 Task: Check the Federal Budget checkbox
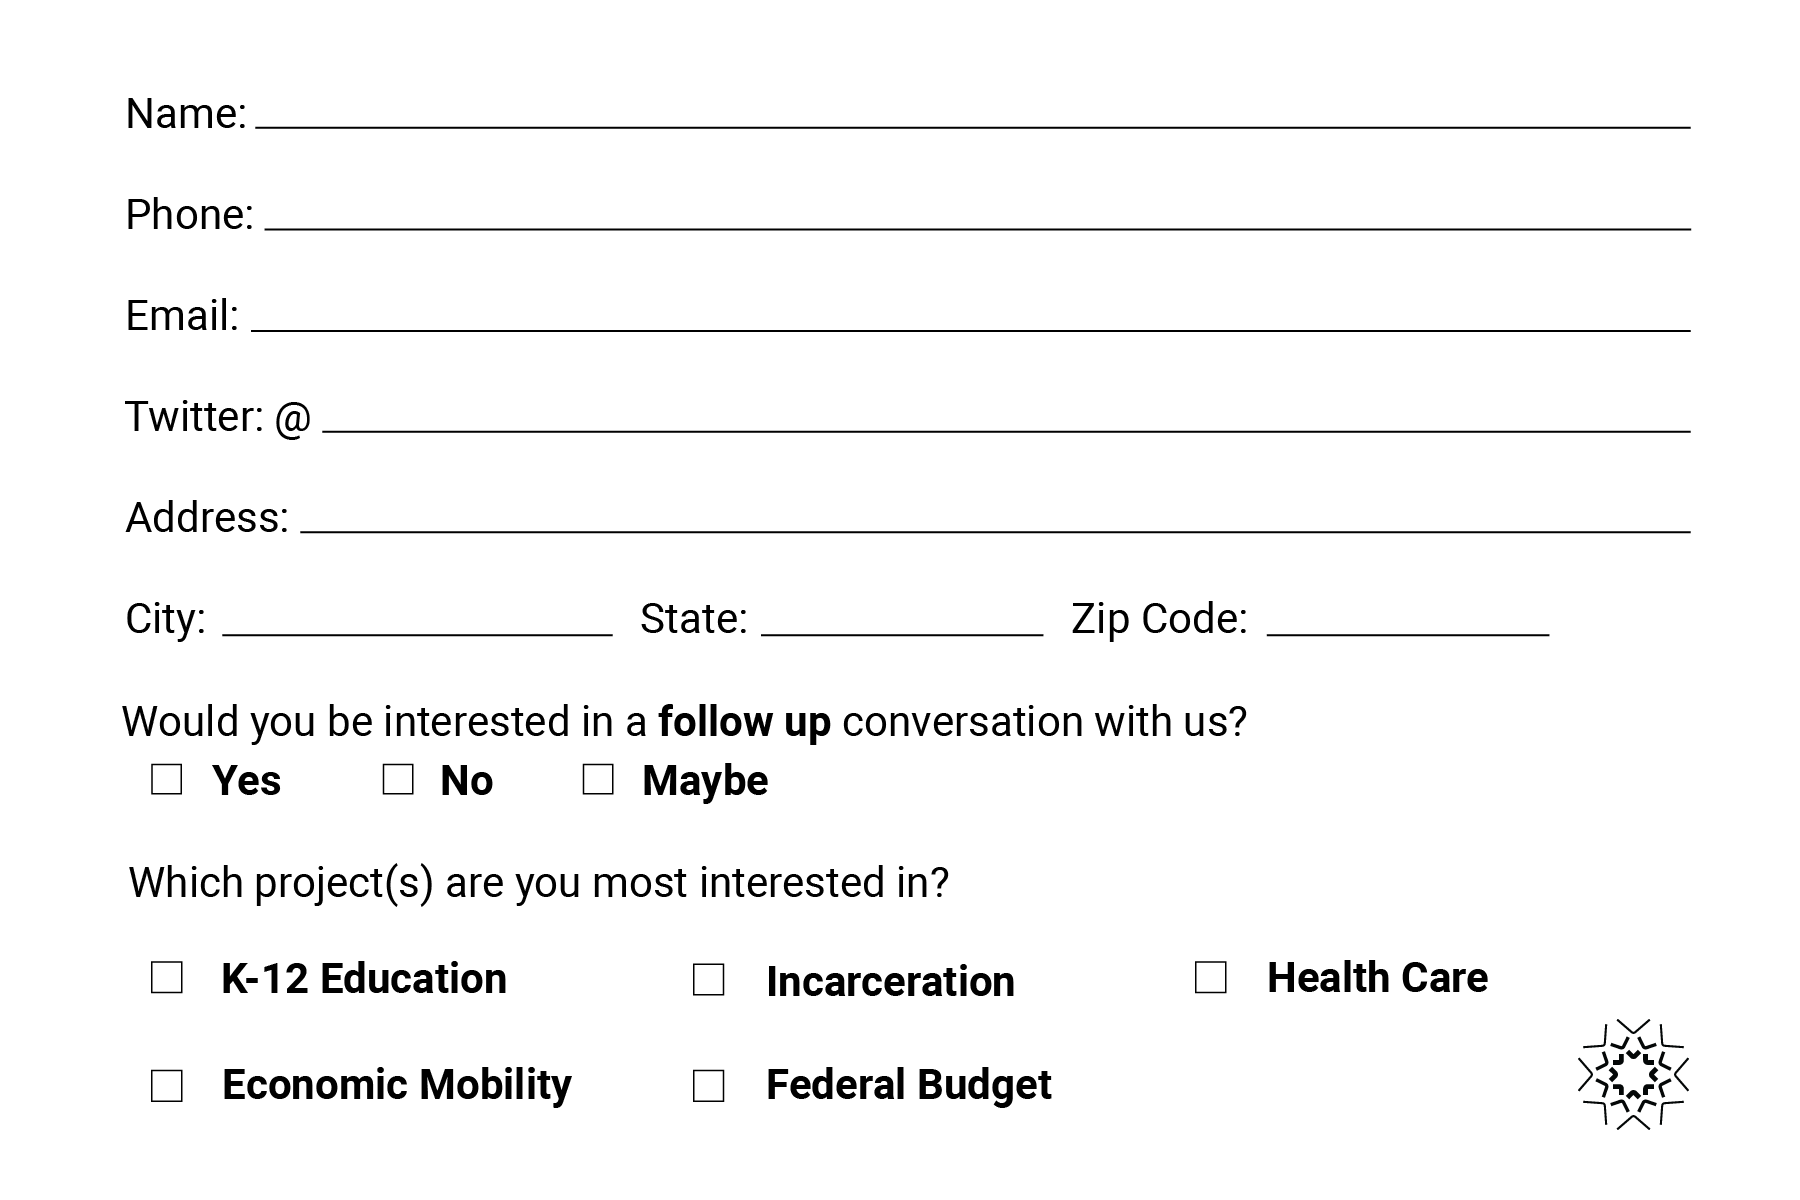(709, 1086)
